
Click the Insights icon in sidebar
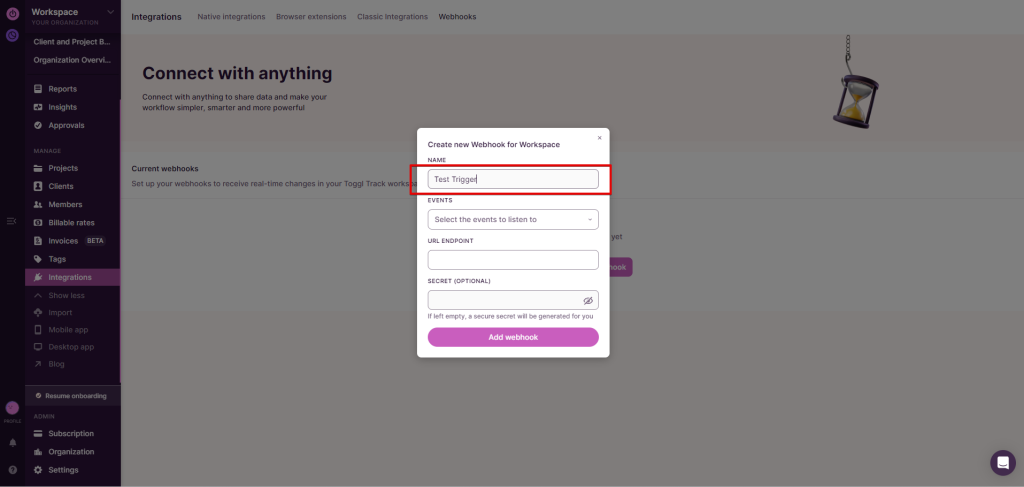coord(39,107)
